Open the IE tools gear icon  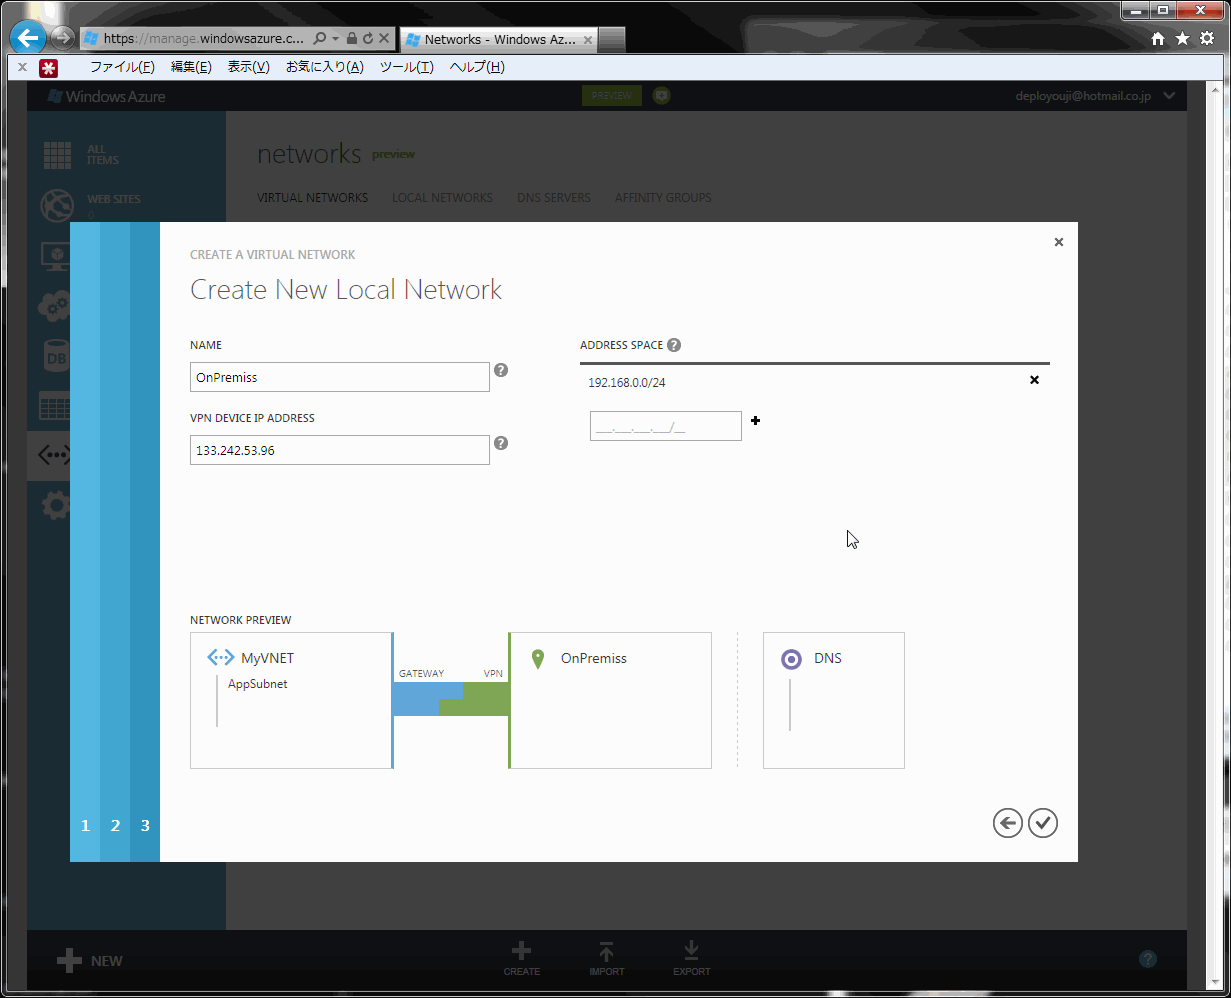click(1207, 39)
